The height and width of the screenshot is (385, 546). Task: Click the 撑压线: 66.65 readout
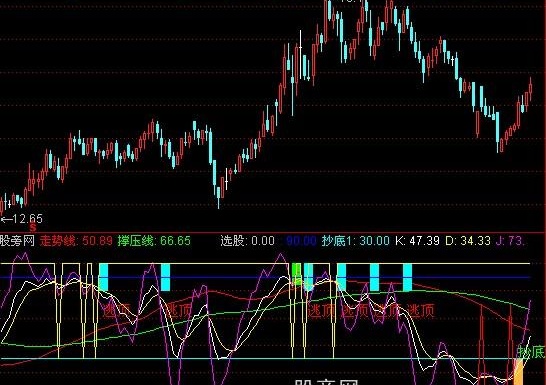tap(154, 241)
